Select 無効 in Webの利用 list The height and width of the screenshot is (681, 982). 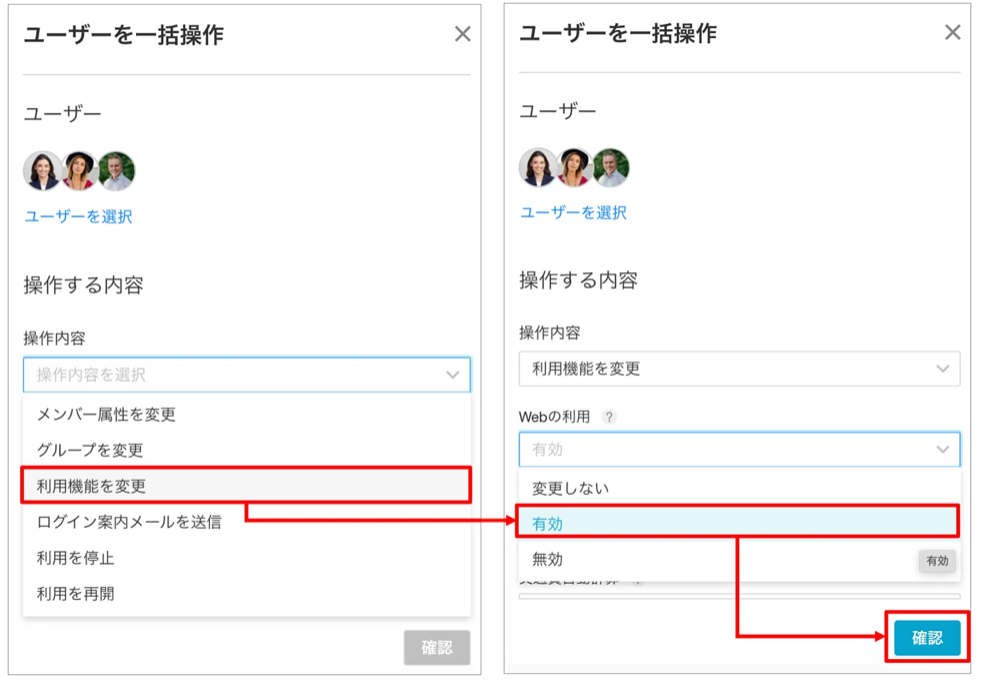(x=739, y=559)
